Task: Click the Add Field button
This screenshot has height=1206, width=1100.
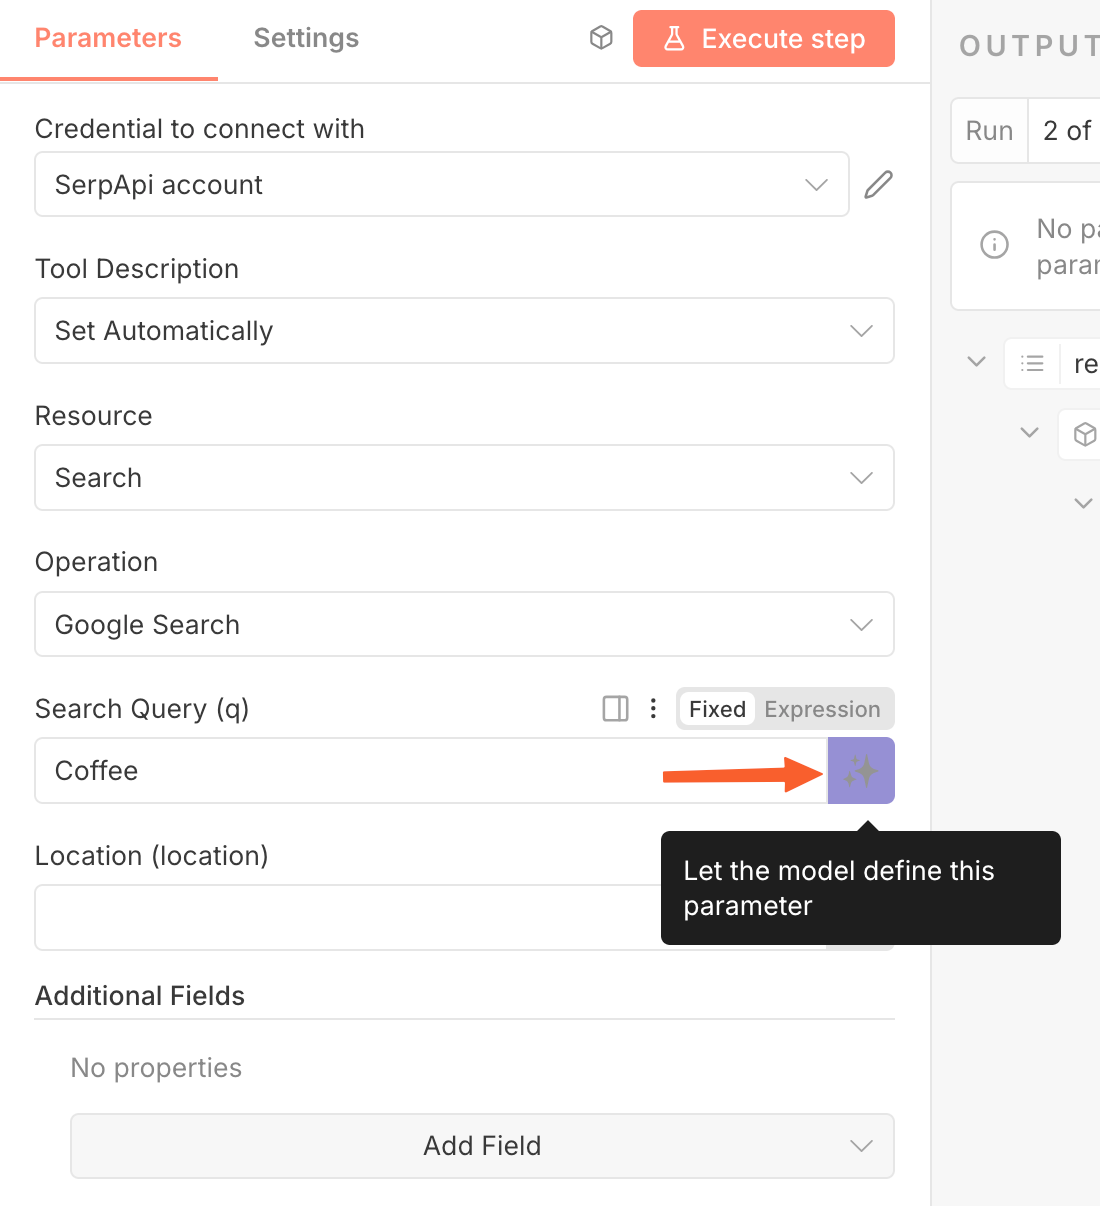Action: click(482, 1146)
